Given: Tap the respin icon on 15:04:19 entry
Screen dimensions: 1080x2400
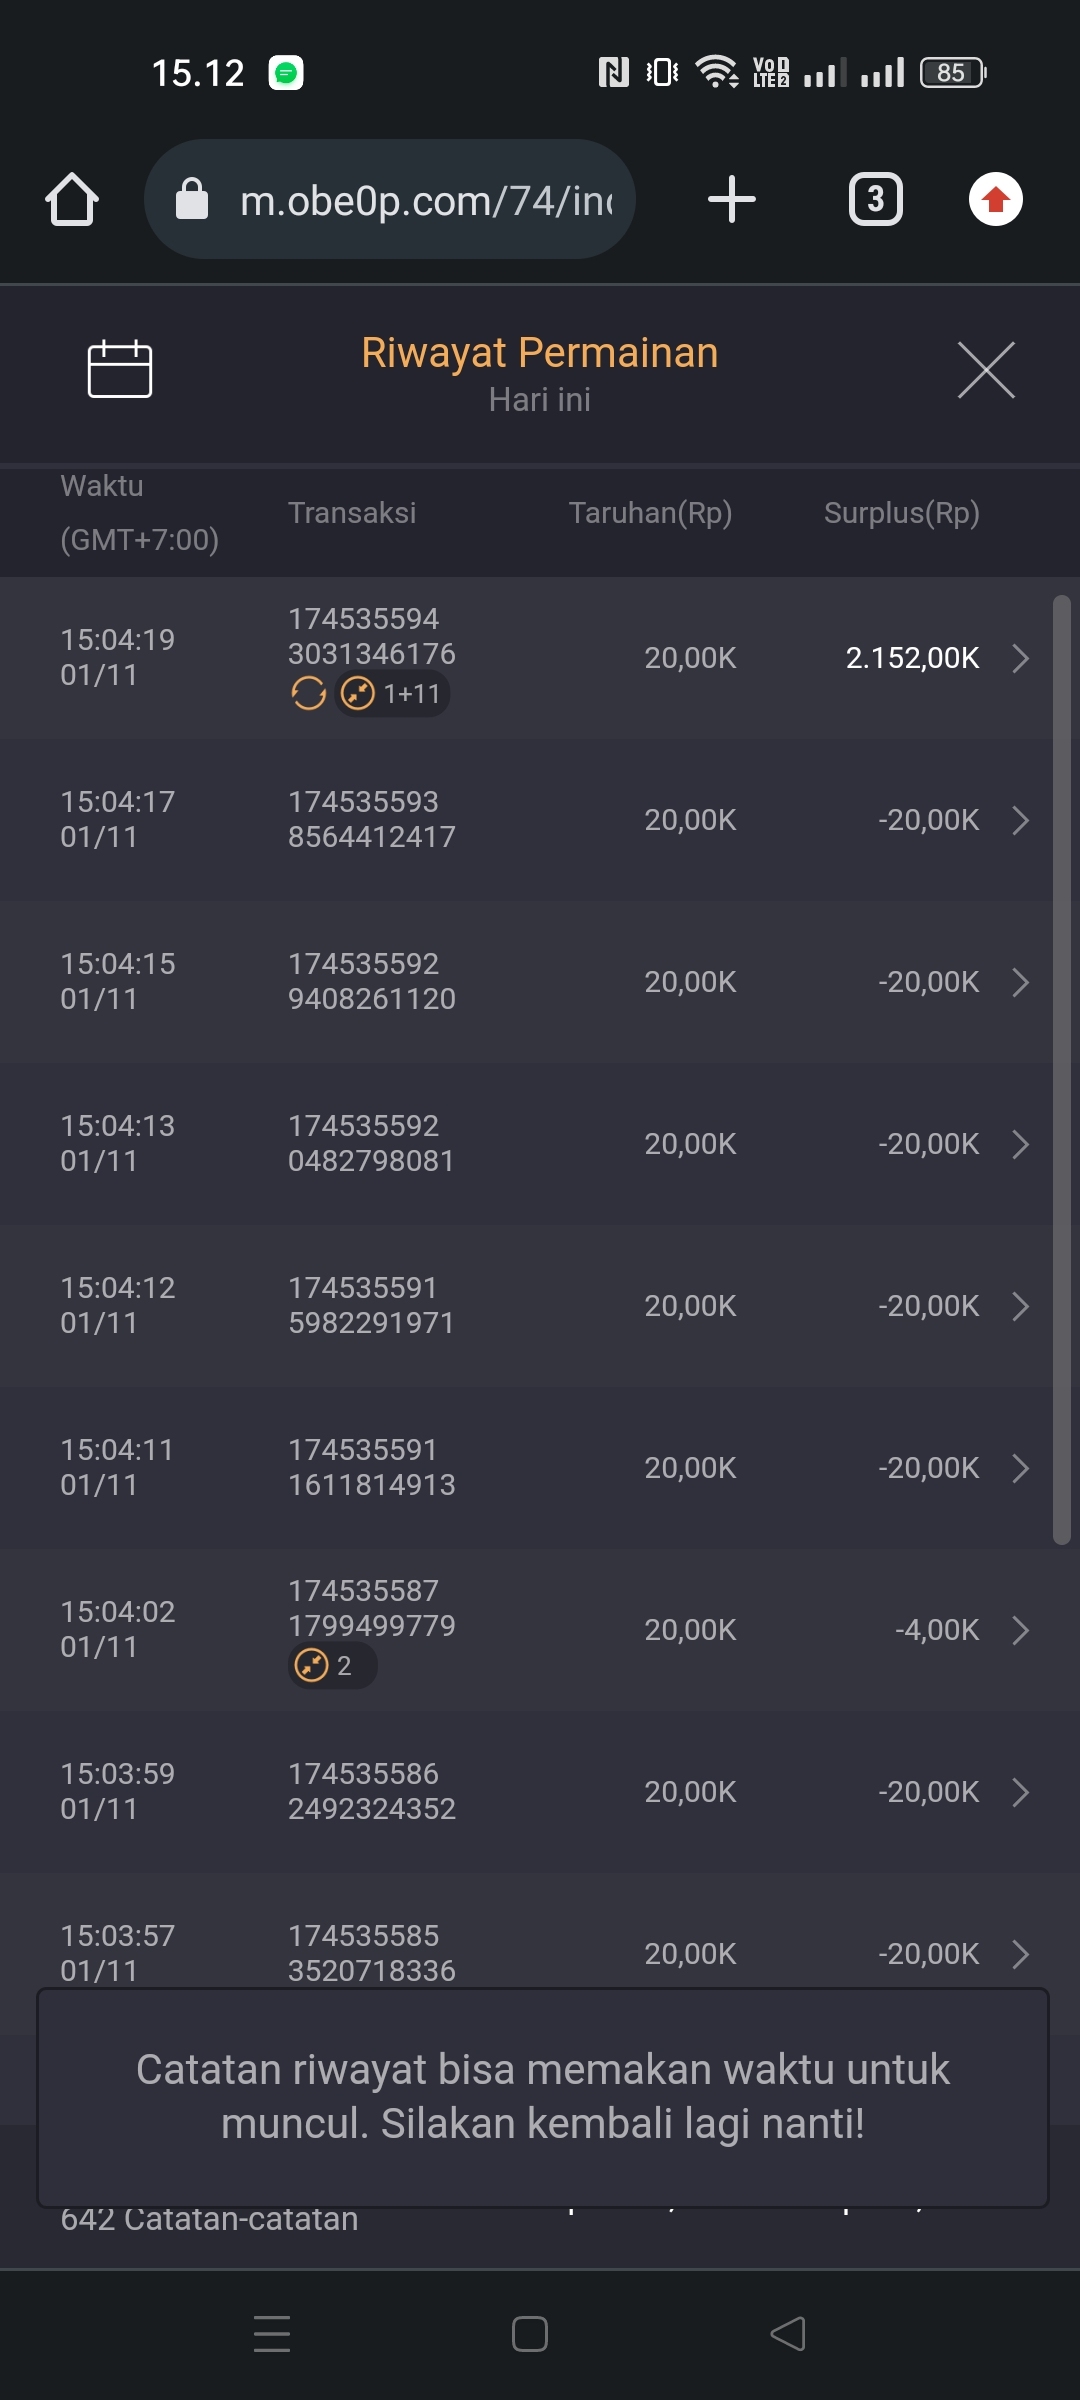Looking at the screenshot, I should pos(308,693).
